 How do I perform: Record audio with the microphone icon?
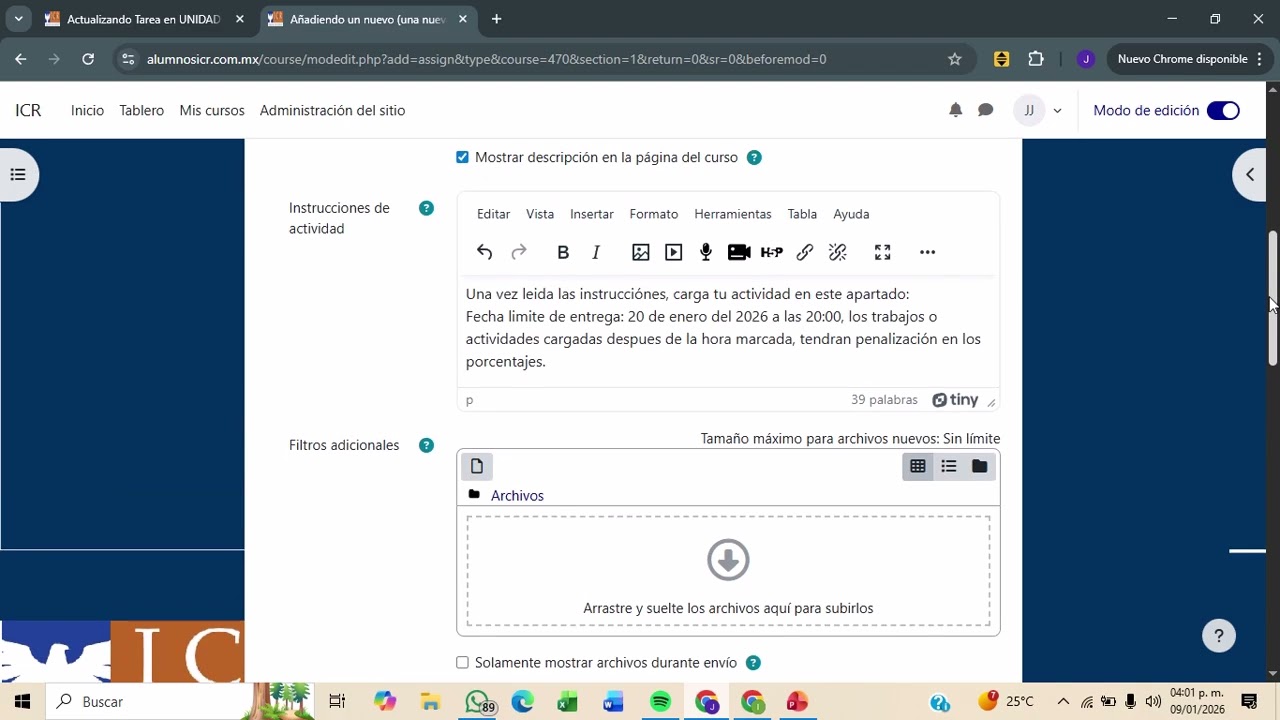pos(706,252)
